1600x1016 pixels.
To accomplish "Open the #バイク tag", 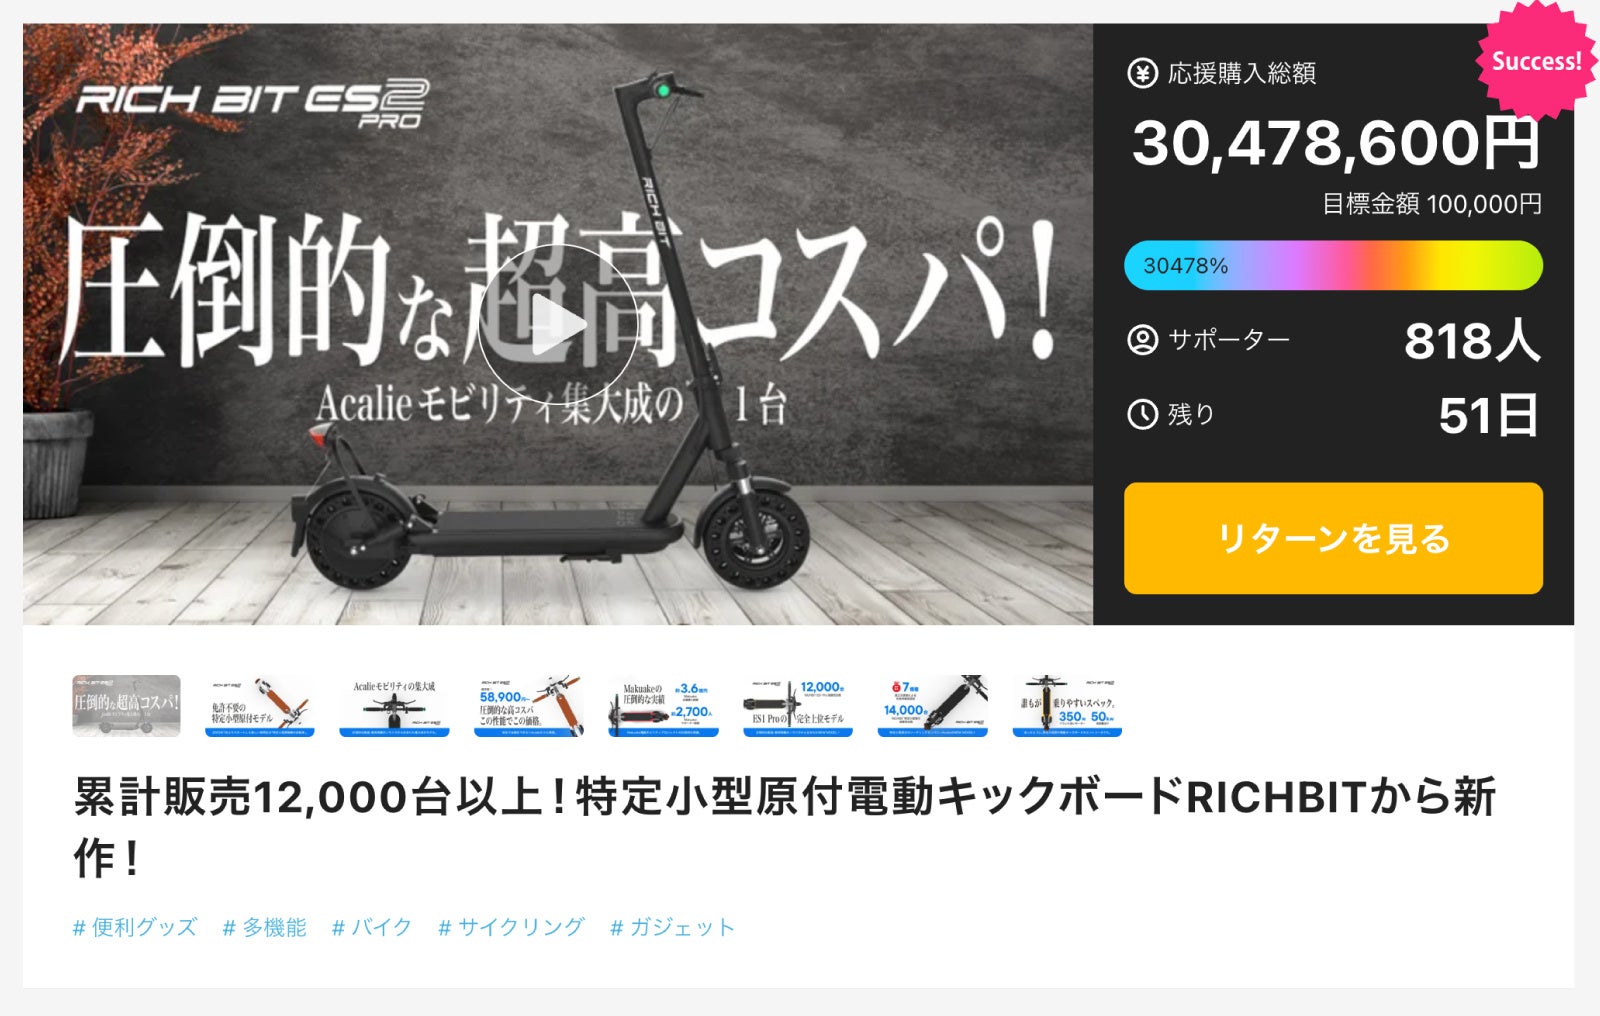I will [372, 927].
